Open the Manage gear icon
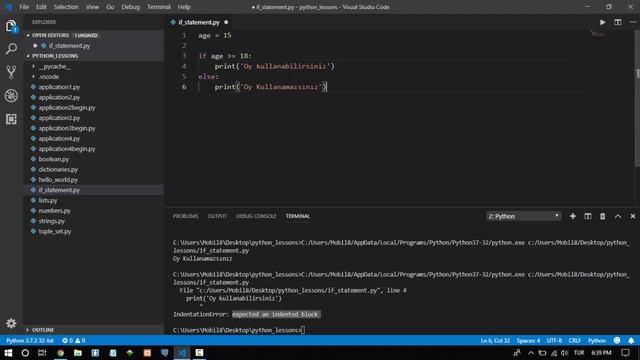Viewport: 640px width, 360px height. [11, 323]
